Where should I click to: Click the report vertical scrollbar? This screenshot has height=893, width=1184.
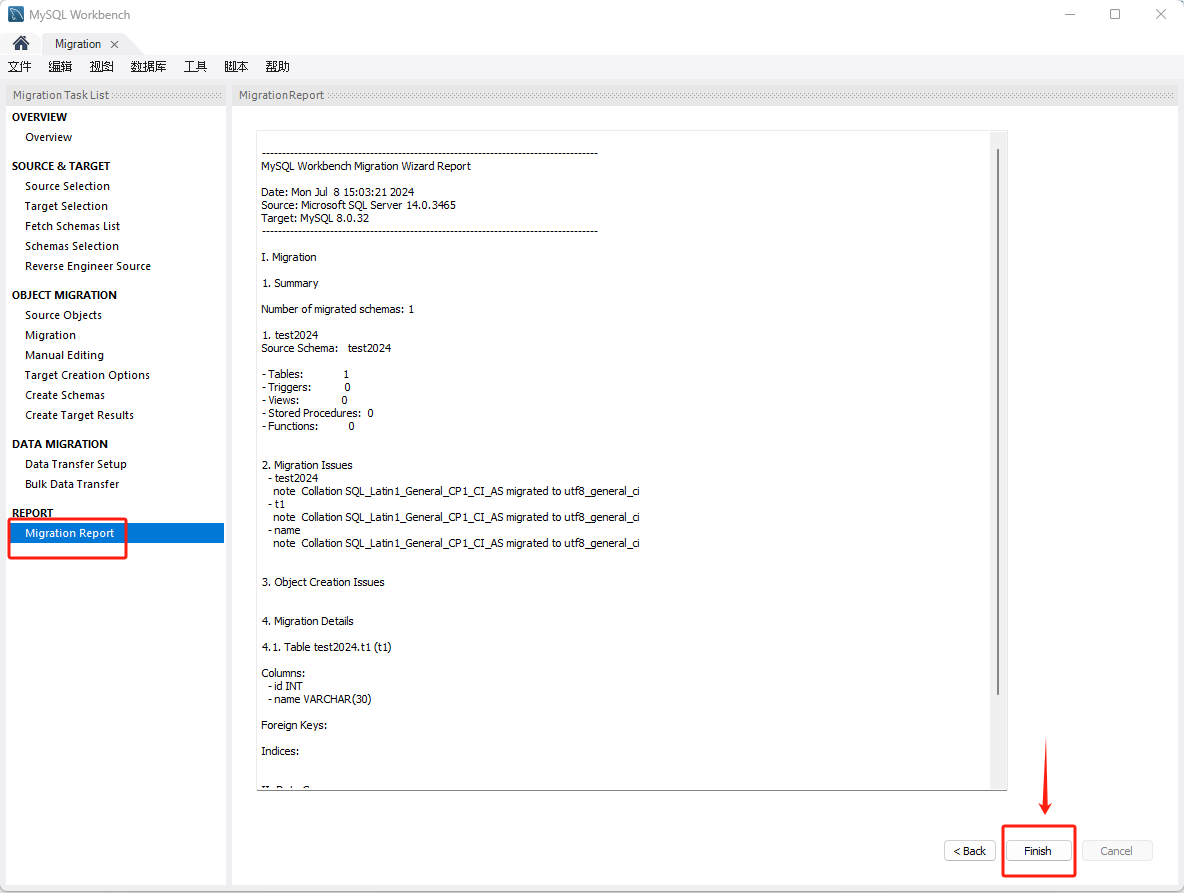(998, 420)
